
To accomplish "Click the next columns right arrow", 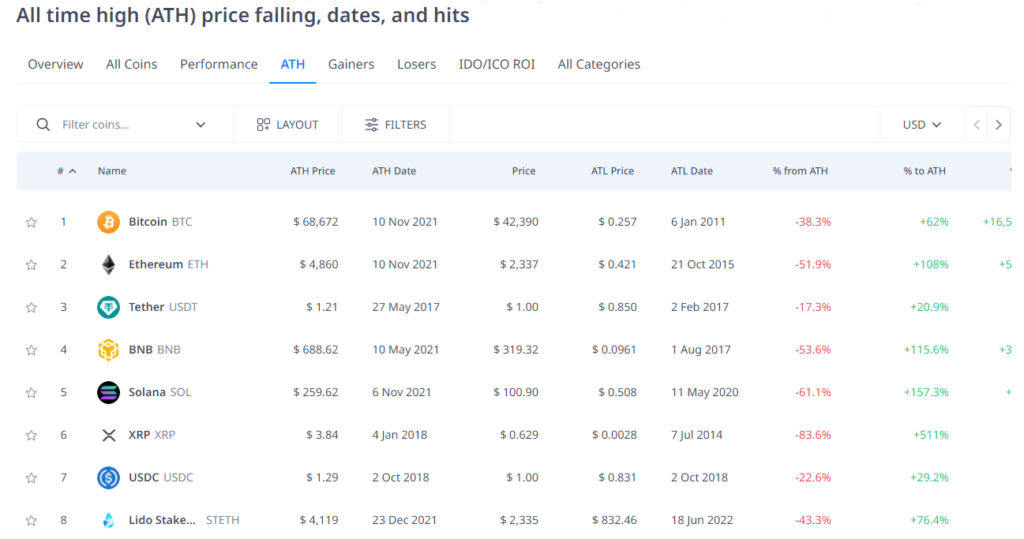I will pyautogui.click(x=999, y=124).
